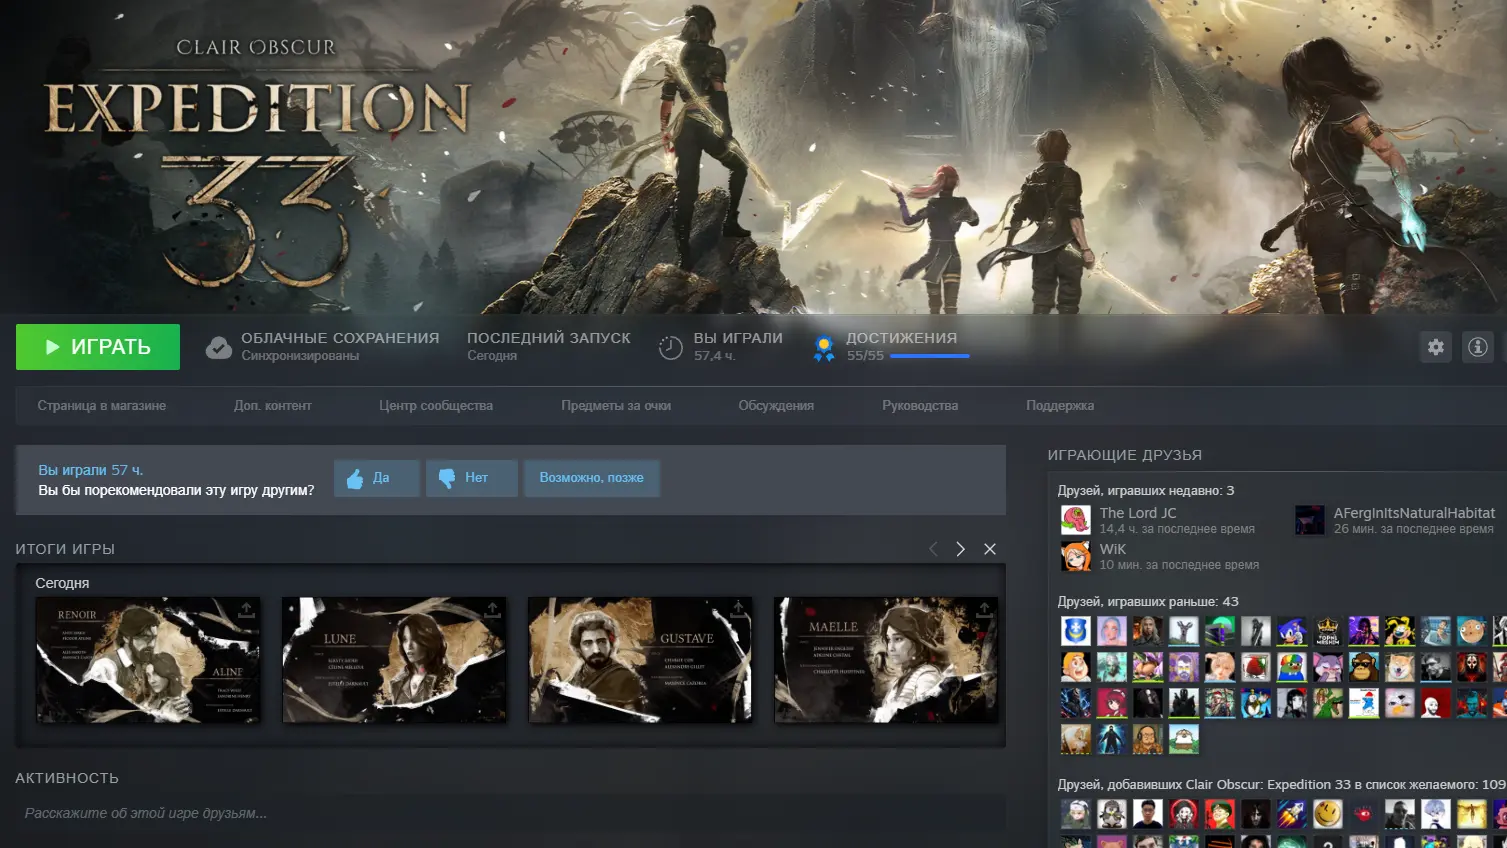1507x848 pixels.
Task: Click the Вы играли 57 ч. link
Action: pos(91,470)
